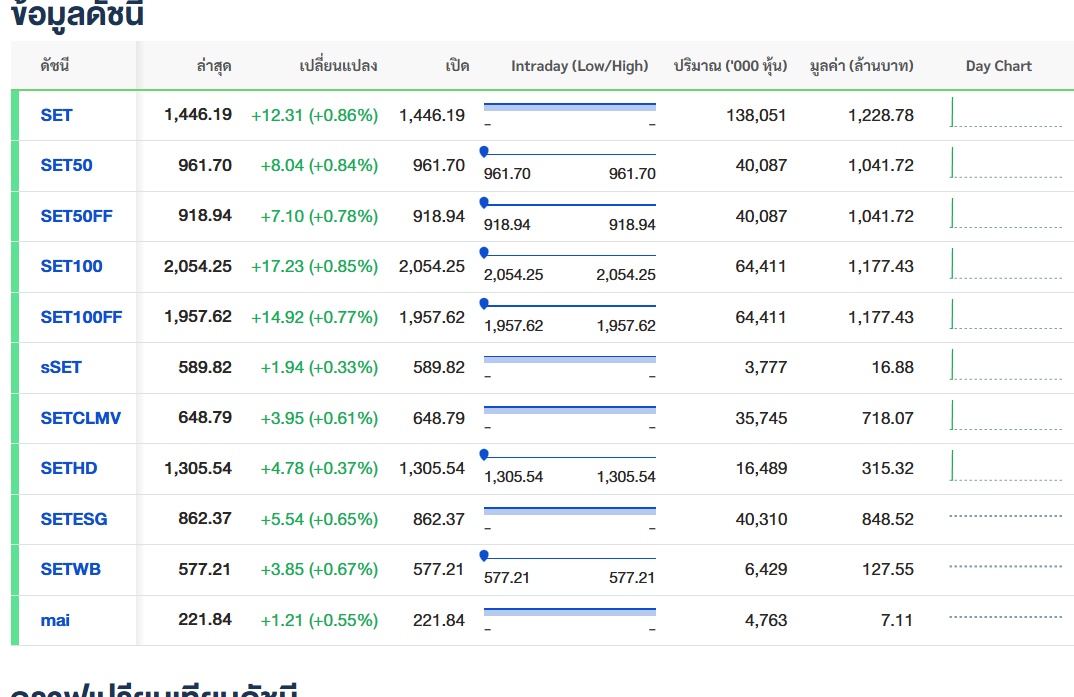The image size is (1074, 697).
Task: Open the SET100 index page
Action: point(71,266)
